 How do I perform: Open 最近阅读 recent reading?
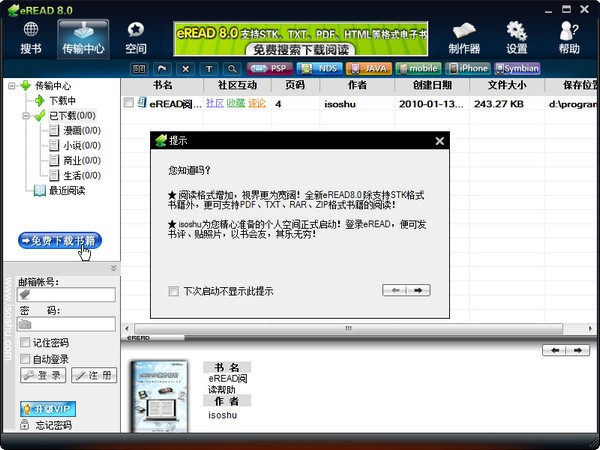[x=67, y=191]
